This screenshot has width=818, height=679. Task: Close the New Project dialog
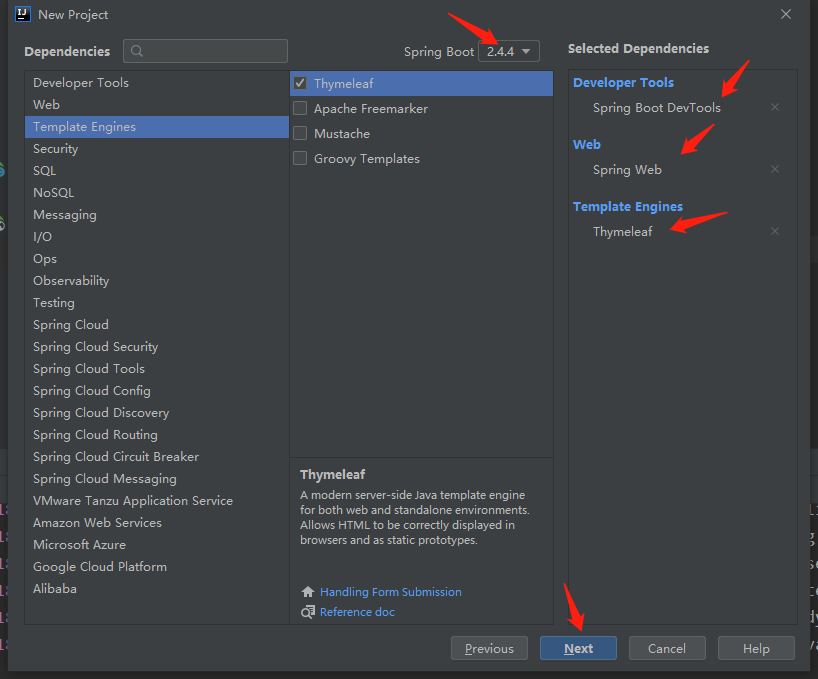[x=786, y=14]
